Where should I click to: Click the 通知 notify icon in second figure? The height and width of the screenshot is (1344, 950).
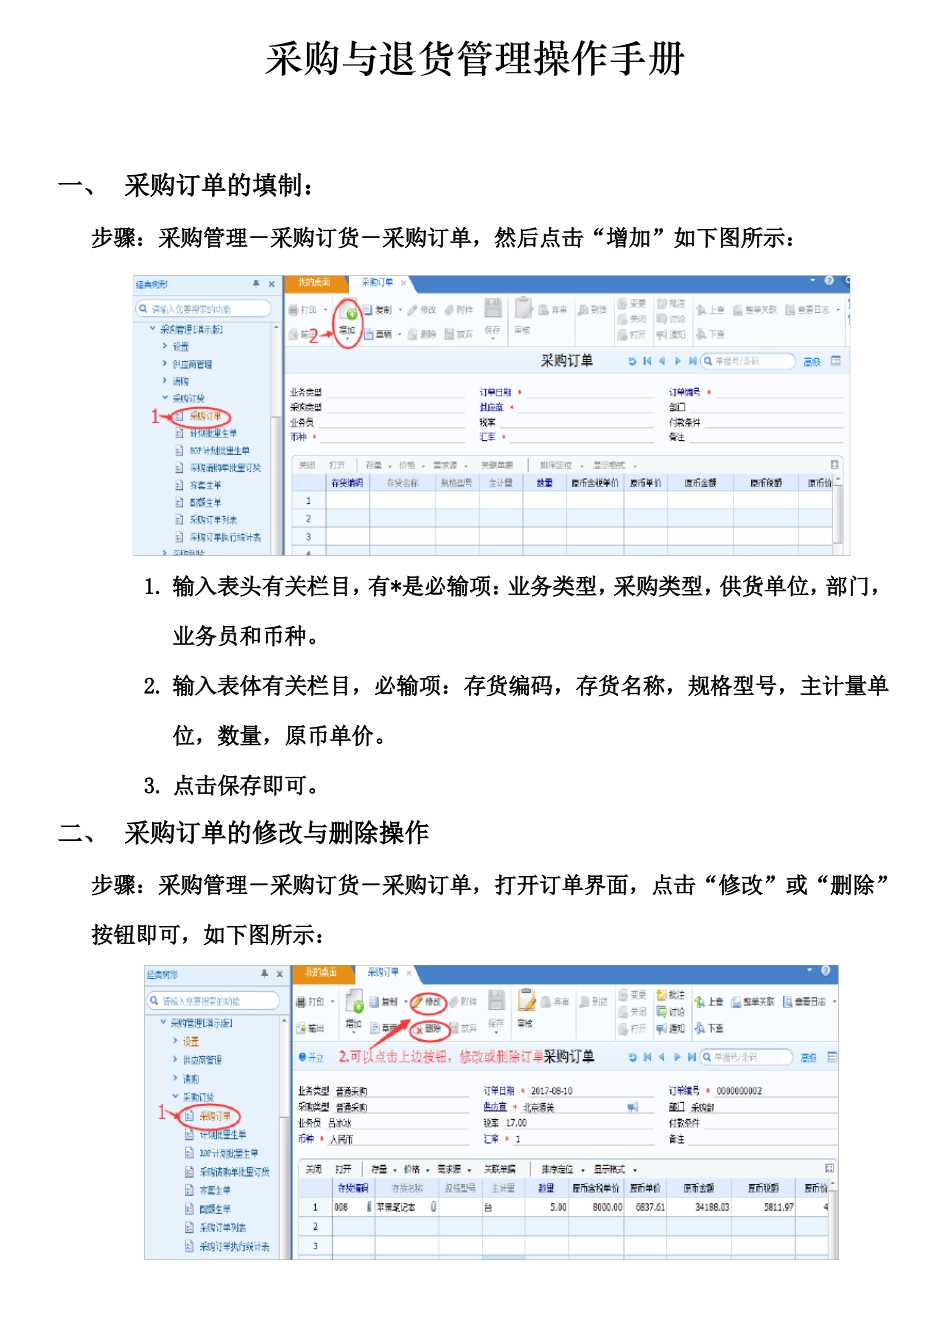662,1028
